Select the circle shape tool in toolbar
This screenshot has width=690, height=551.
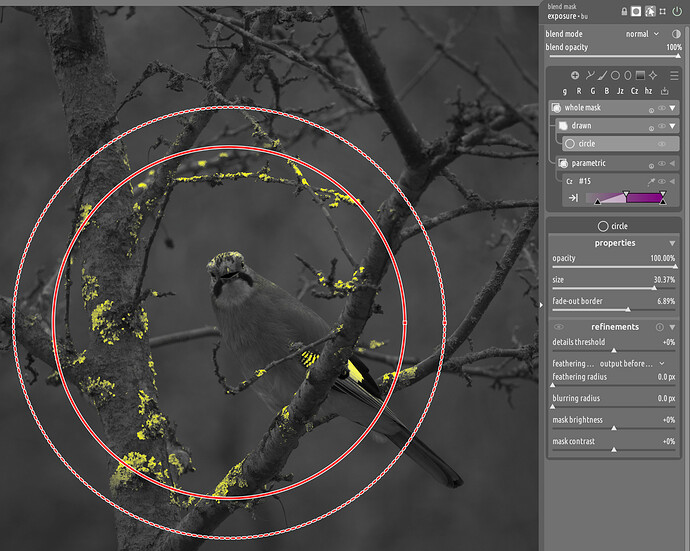615,75
